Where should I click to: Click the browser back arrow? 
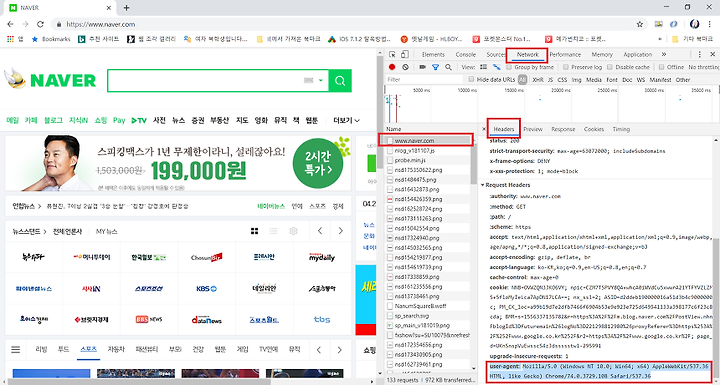(x=10, y=24)
